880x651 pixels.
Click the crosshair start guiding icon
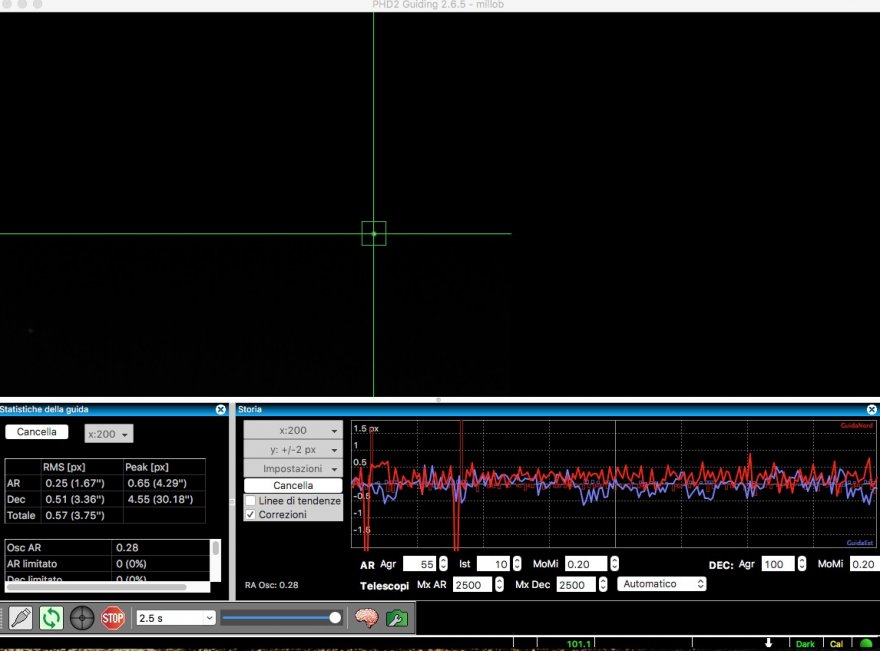click(81, 618)
